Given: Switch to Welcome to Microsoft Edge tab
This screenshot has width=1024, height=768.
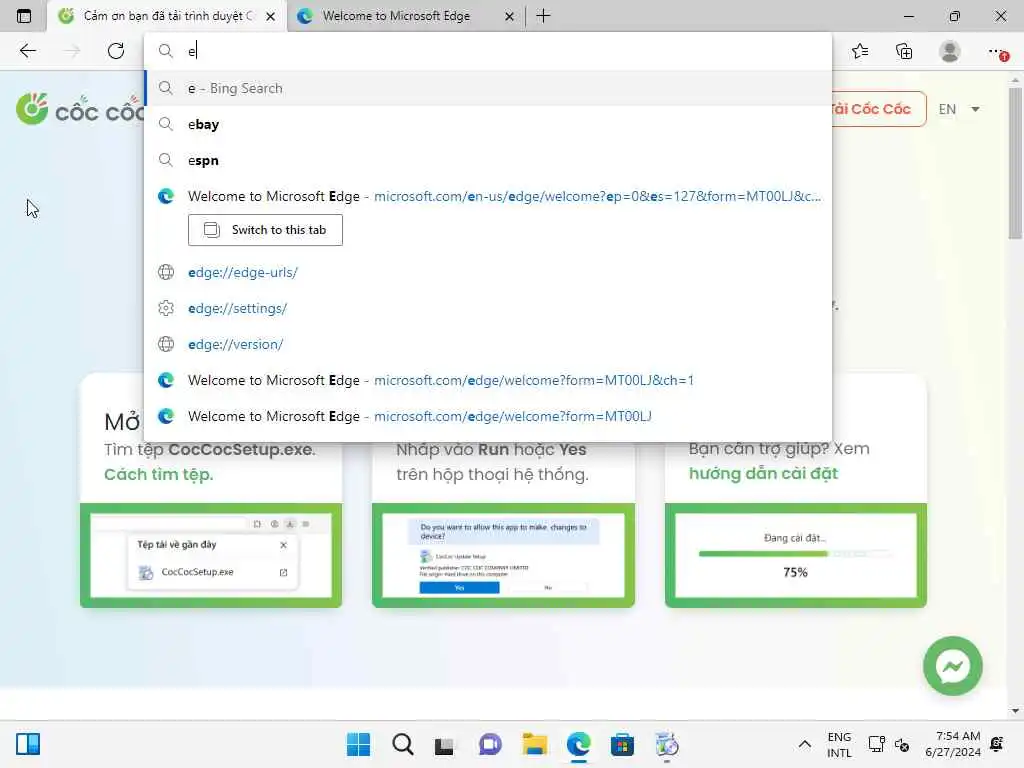Looking at the screenshot, I should (x=406, y=16).
